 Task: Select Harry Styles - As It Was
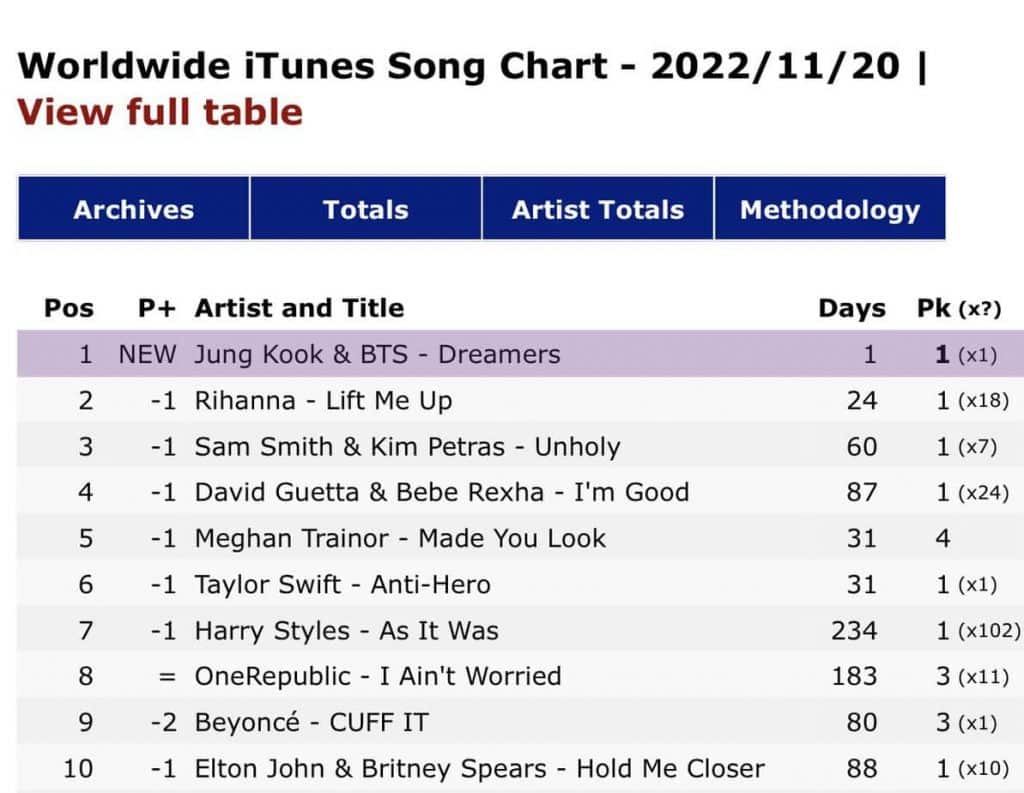(346, 631)
